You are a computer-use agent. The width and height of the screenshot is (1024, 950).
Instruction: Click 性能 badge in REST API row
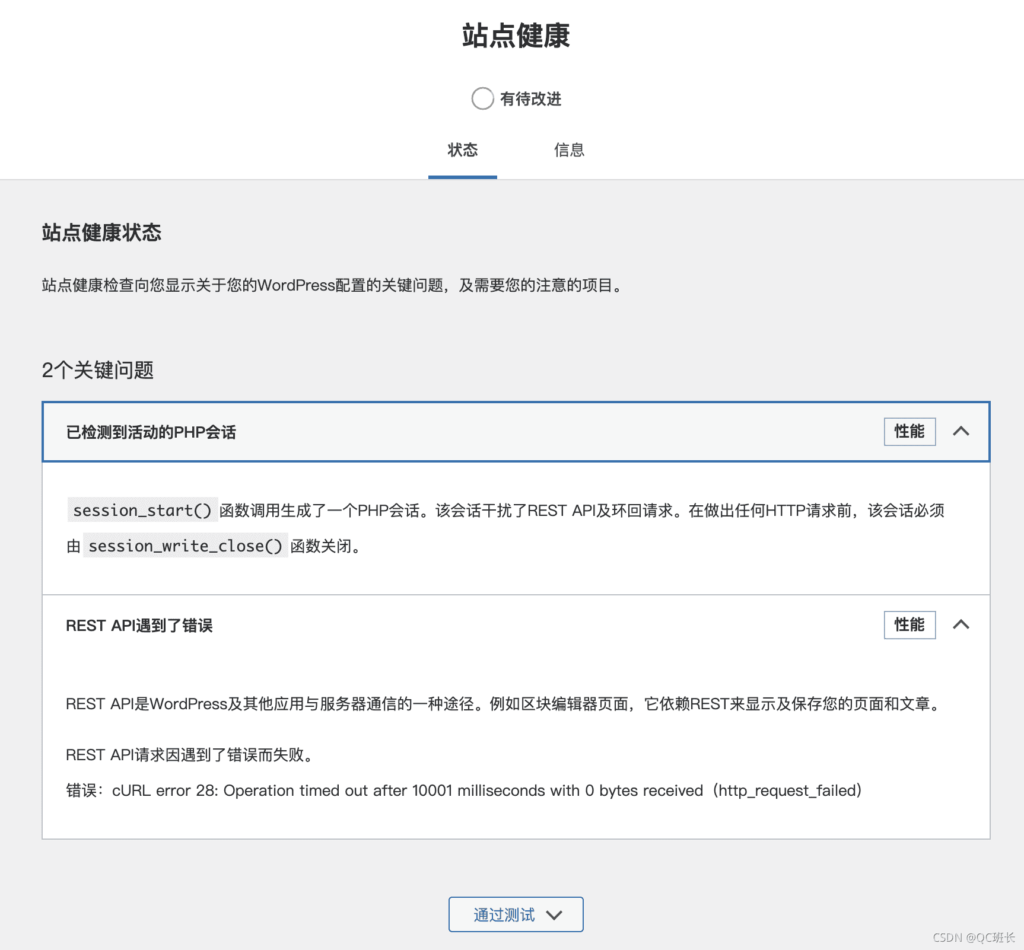[x=909, y=625]
